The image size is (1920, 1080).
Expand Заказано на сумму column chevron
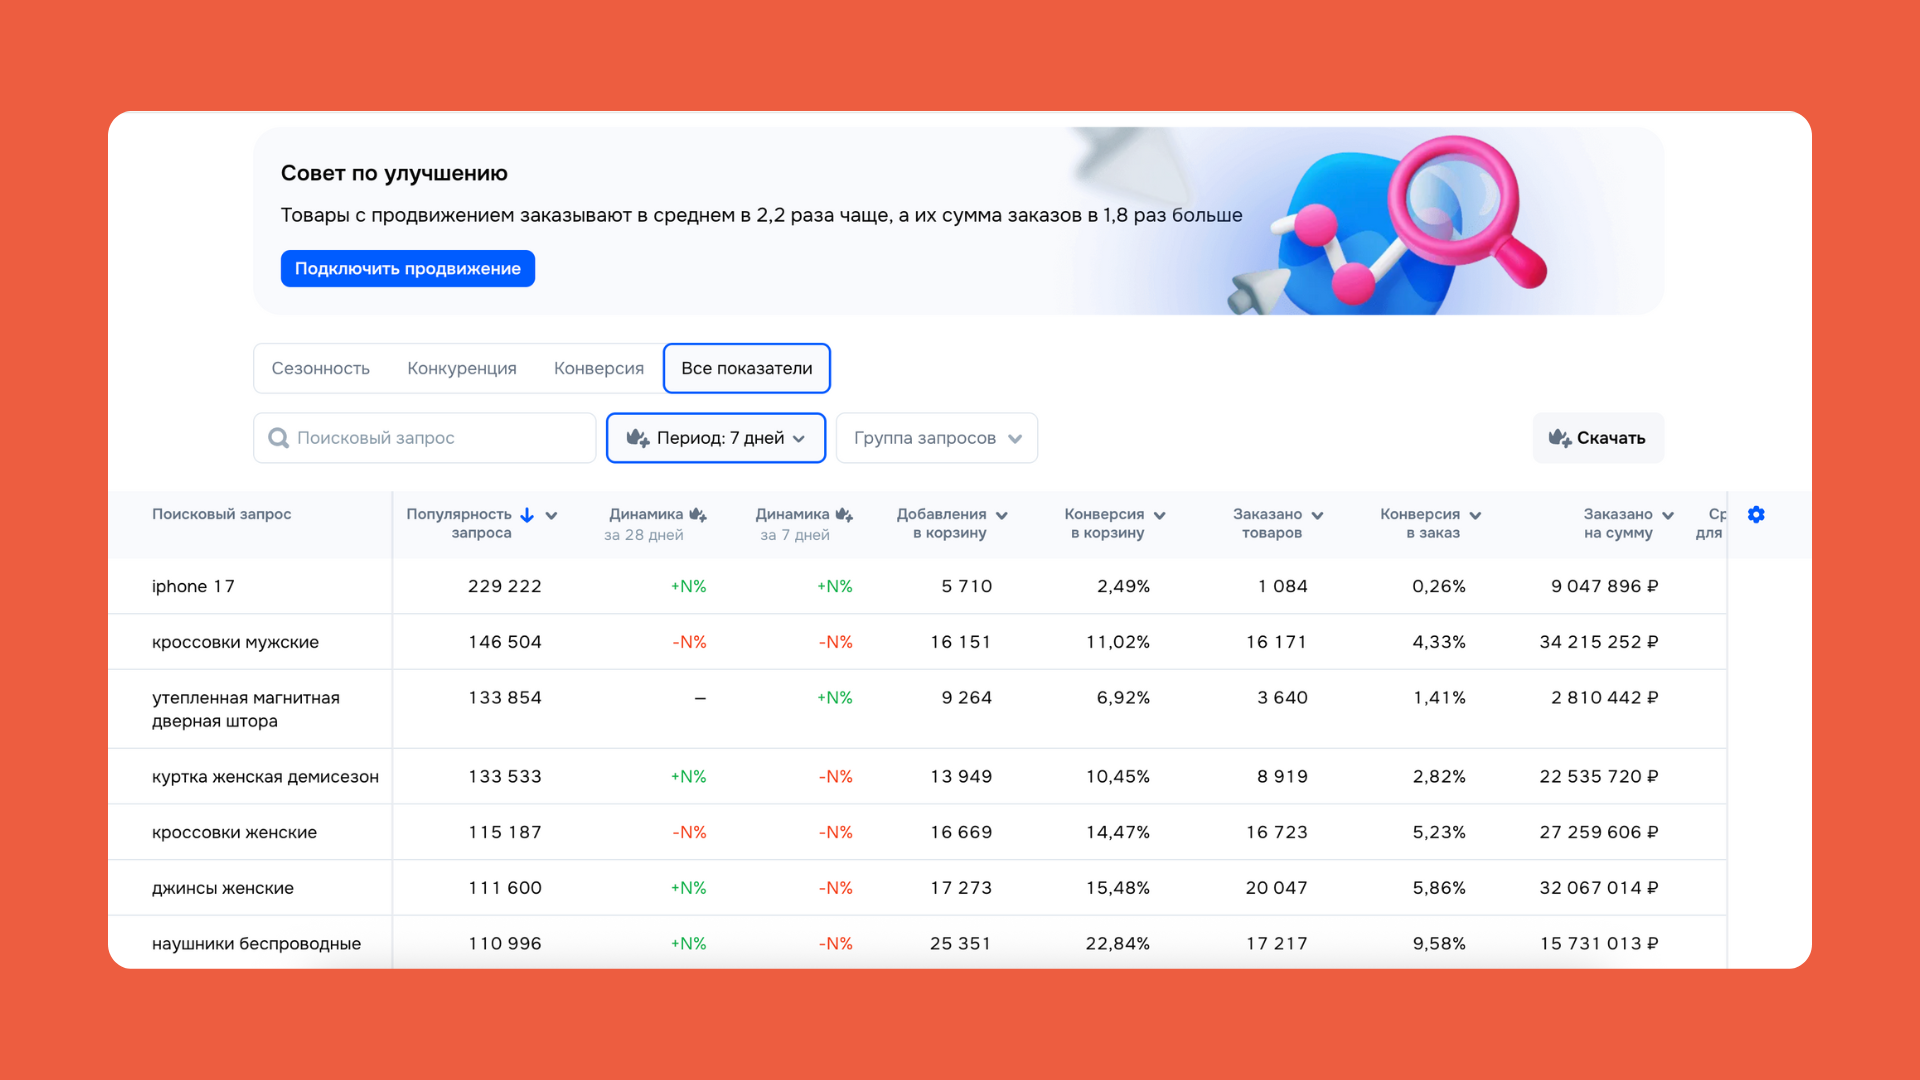1668,515
